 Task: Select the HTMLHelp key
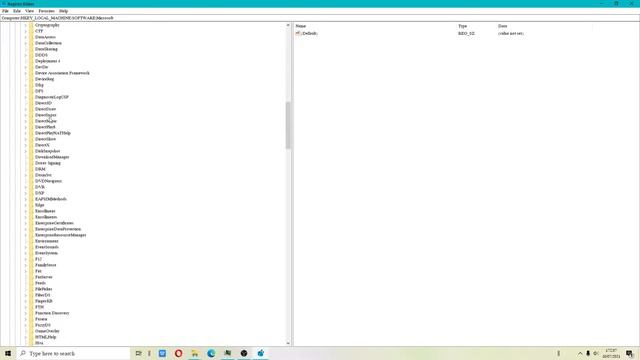pos(45,337)
